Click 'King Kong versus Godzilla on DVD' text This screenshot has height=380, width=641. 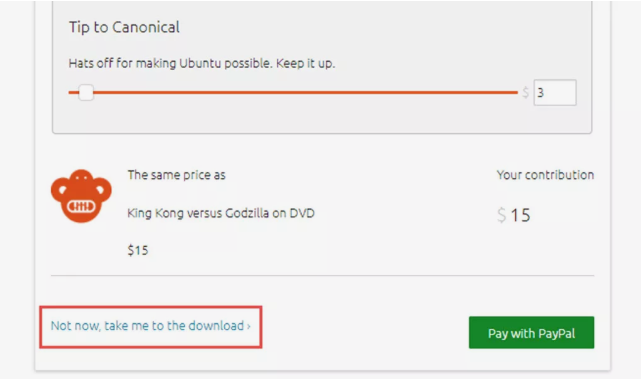[x=221, y=213]
